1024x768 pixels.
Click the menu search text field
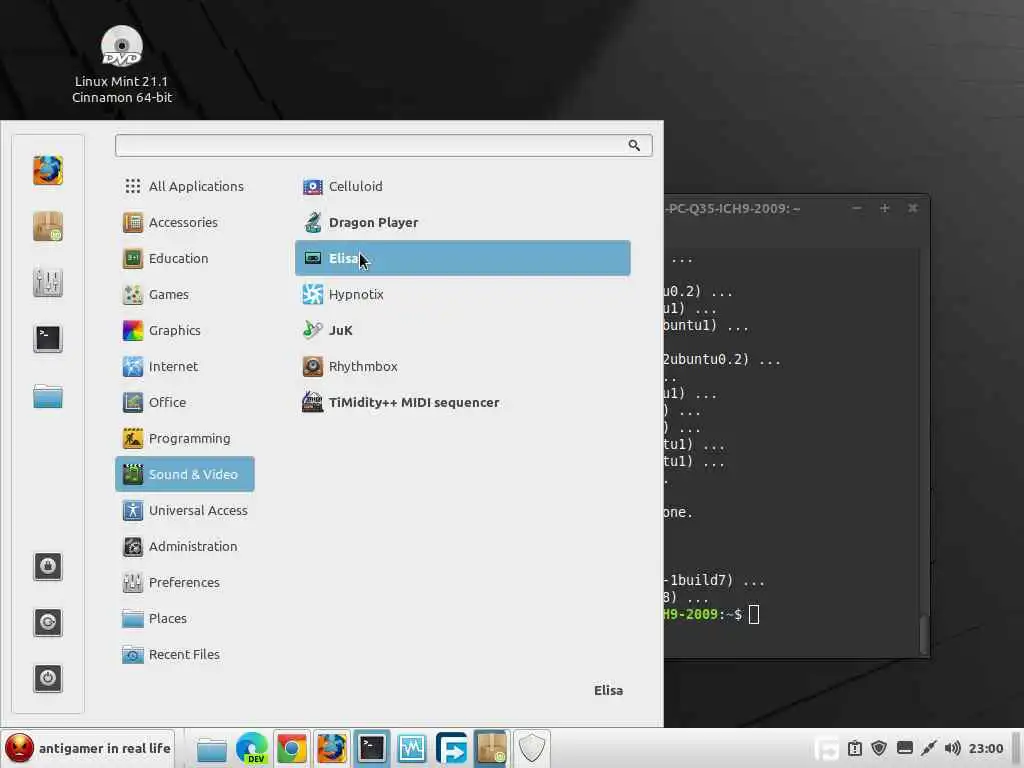pos(383,145)
